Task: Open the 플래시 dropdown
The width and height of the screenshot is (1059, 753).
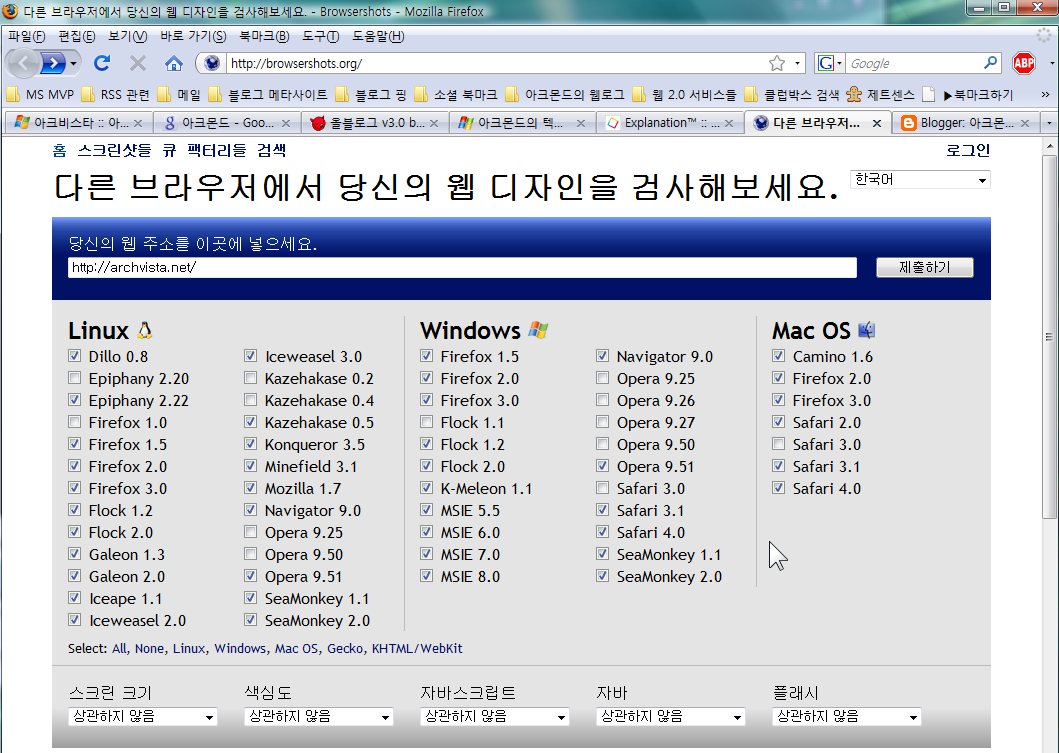Action: click(x=846, y=717)
